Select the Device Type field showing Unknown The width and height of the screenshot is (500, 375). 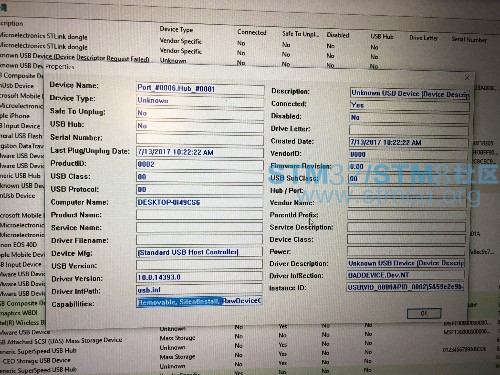200,101
